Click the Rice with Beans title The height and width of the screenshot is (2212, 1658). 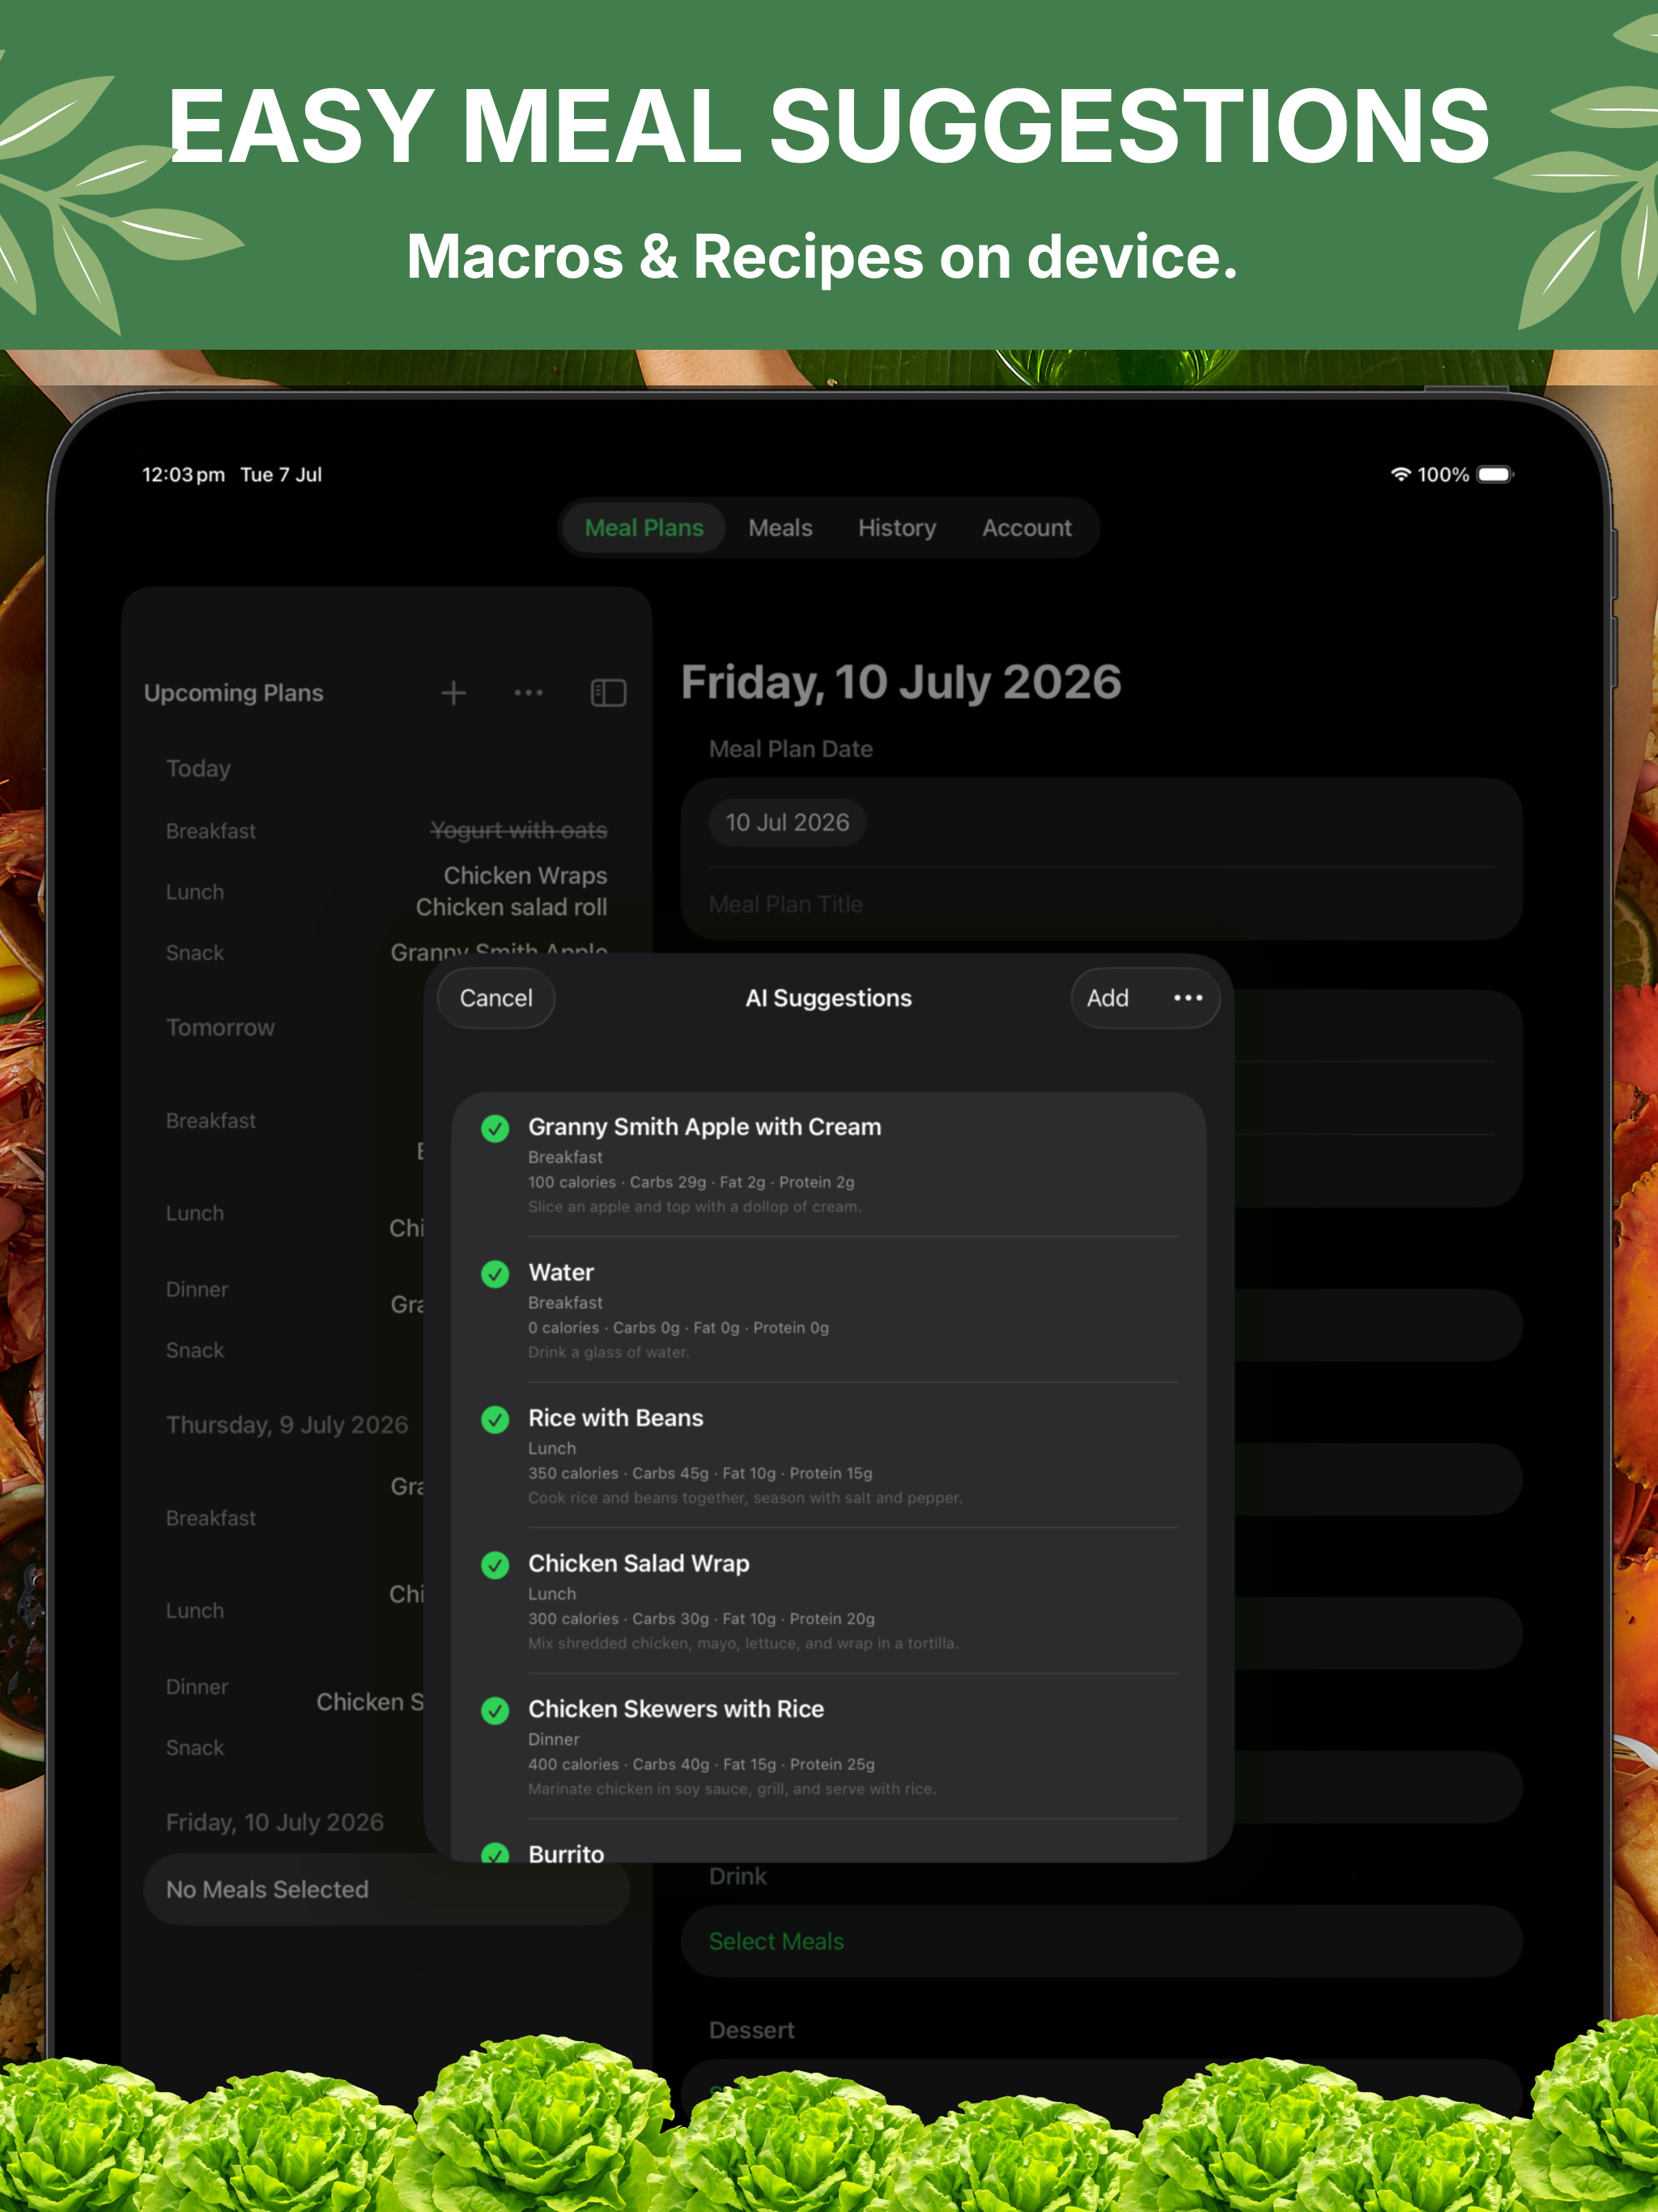coord(616,1418)
